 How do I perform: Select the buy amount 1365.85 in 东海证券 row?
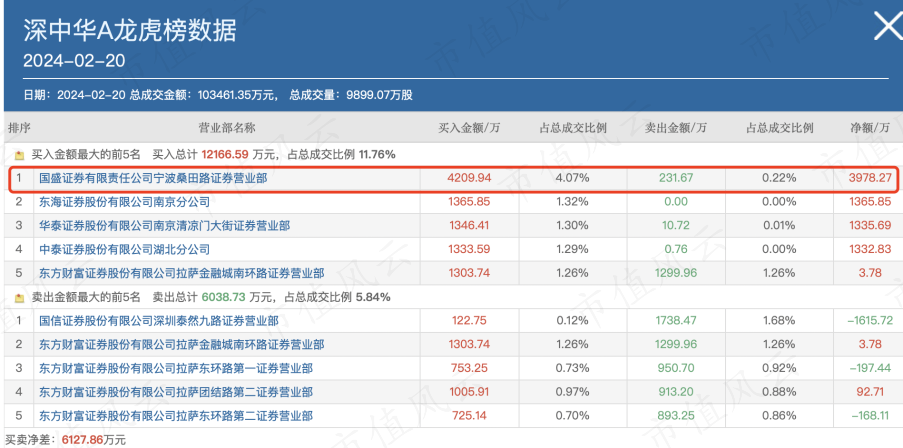coord(469,202)
